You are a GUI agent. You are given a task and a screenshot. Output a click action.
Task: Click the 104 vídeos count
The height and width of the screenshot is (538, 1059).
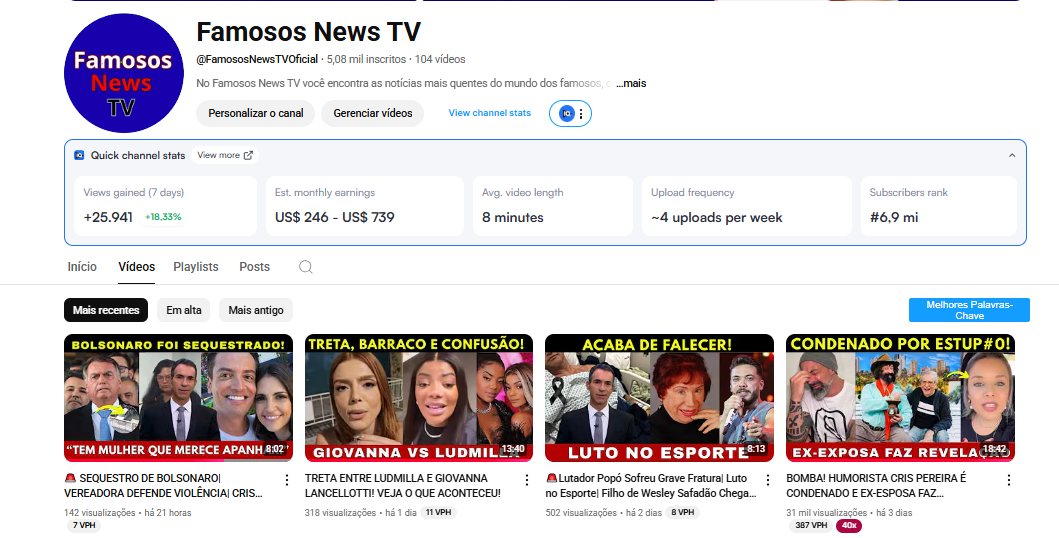[x=440, y=59]
